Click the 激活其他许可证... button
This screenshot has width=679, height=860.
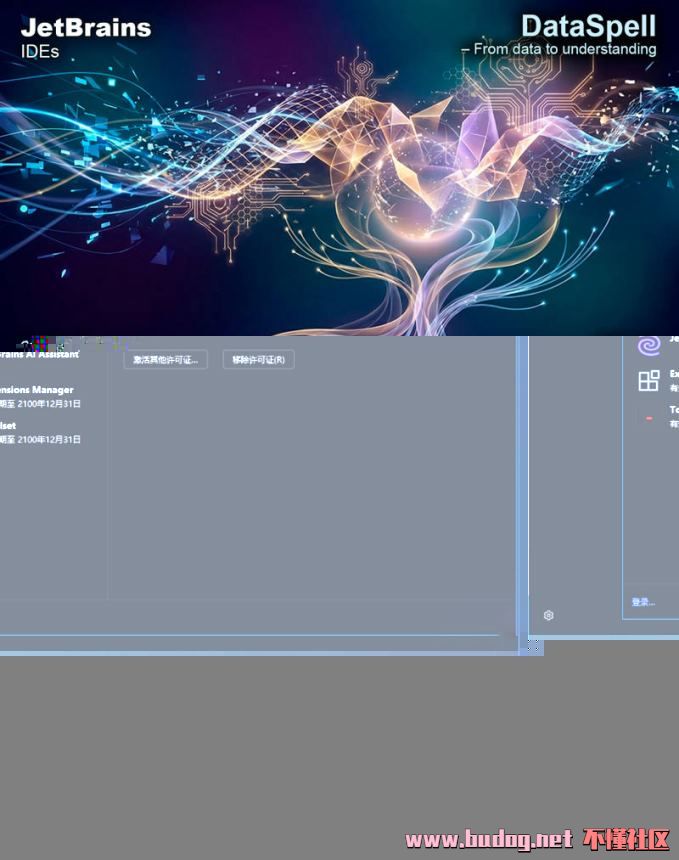point(166,360)
